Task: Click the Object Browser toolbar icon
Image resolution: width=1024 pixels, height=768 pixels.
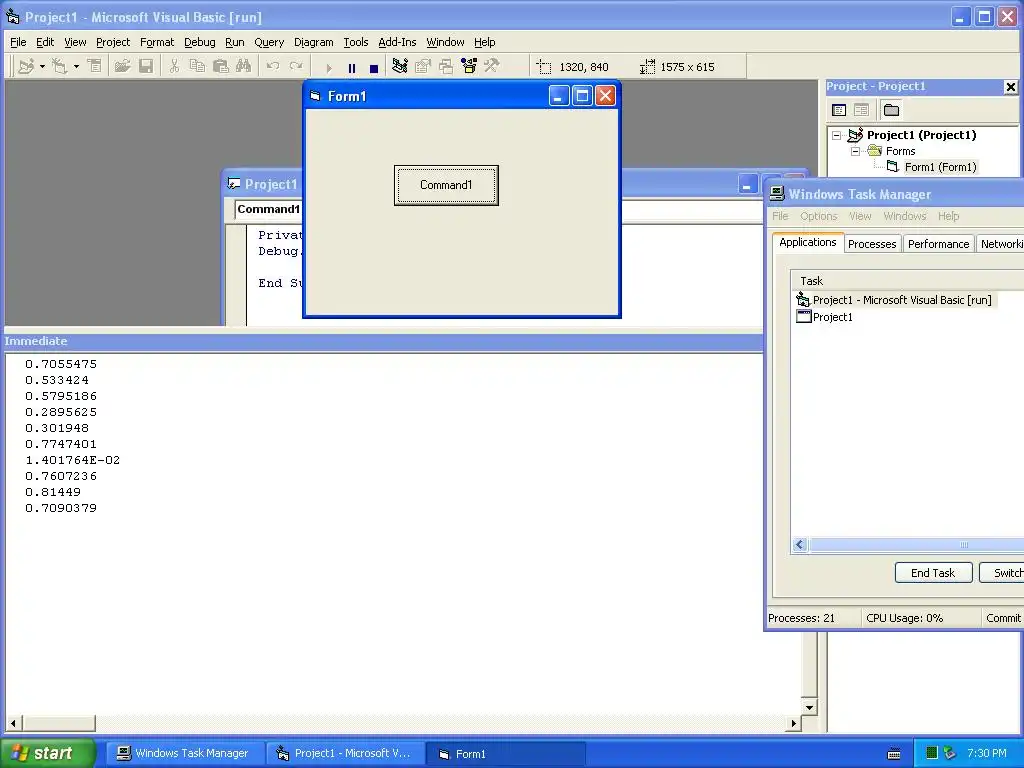Action: tap(469, 67)
